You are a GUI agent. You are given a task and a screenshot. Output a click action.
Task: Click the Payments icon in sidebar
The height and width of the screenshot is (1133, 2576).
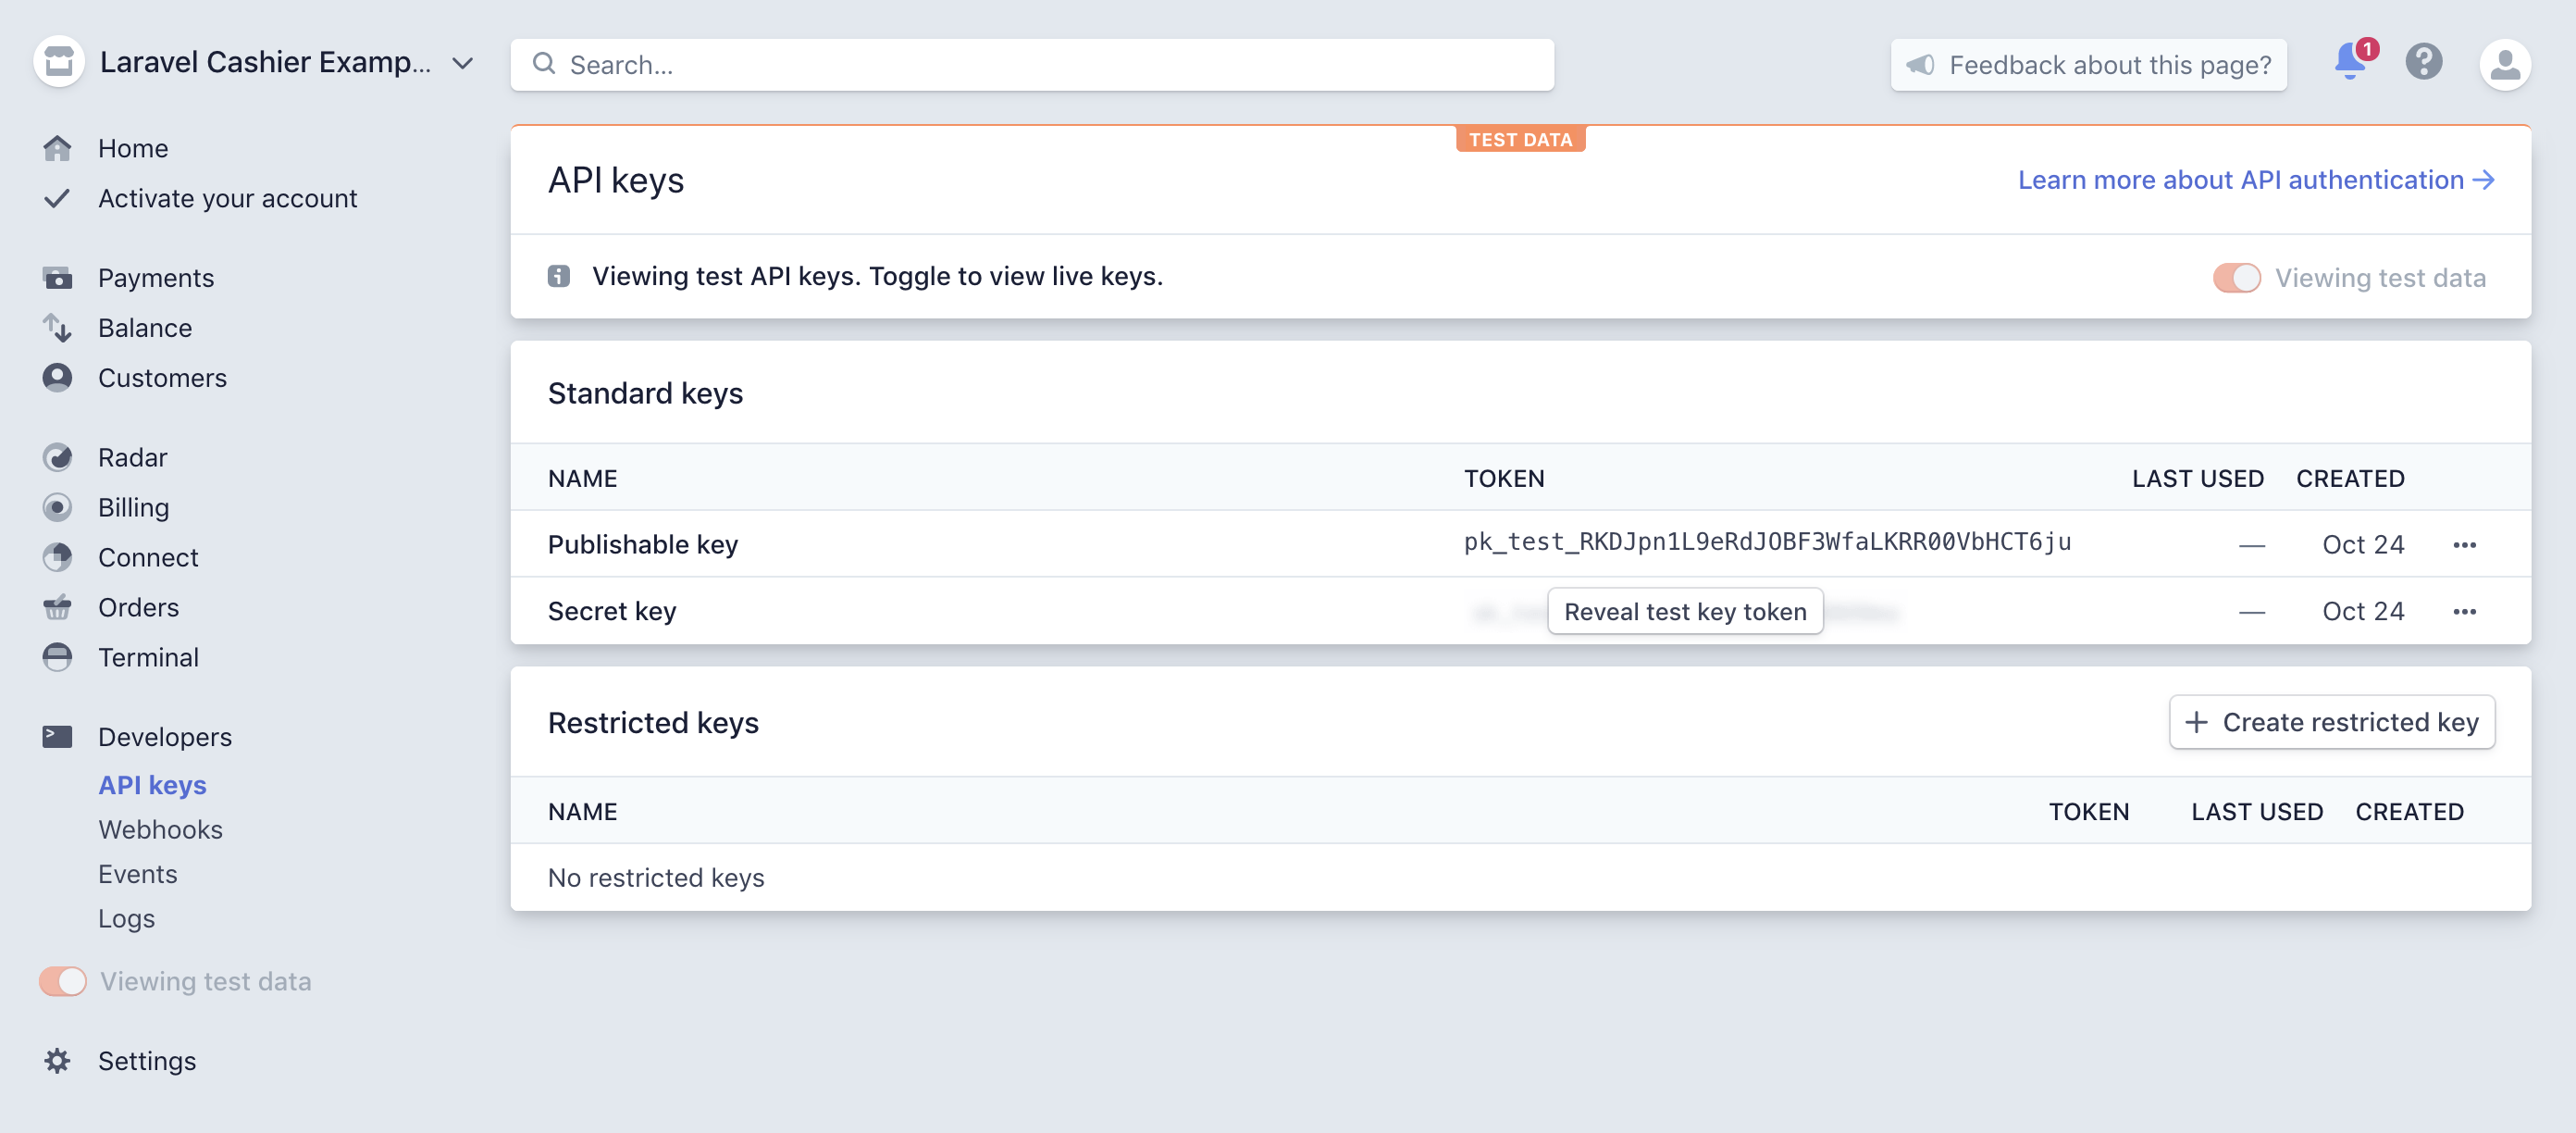click(x=58, y=277)
